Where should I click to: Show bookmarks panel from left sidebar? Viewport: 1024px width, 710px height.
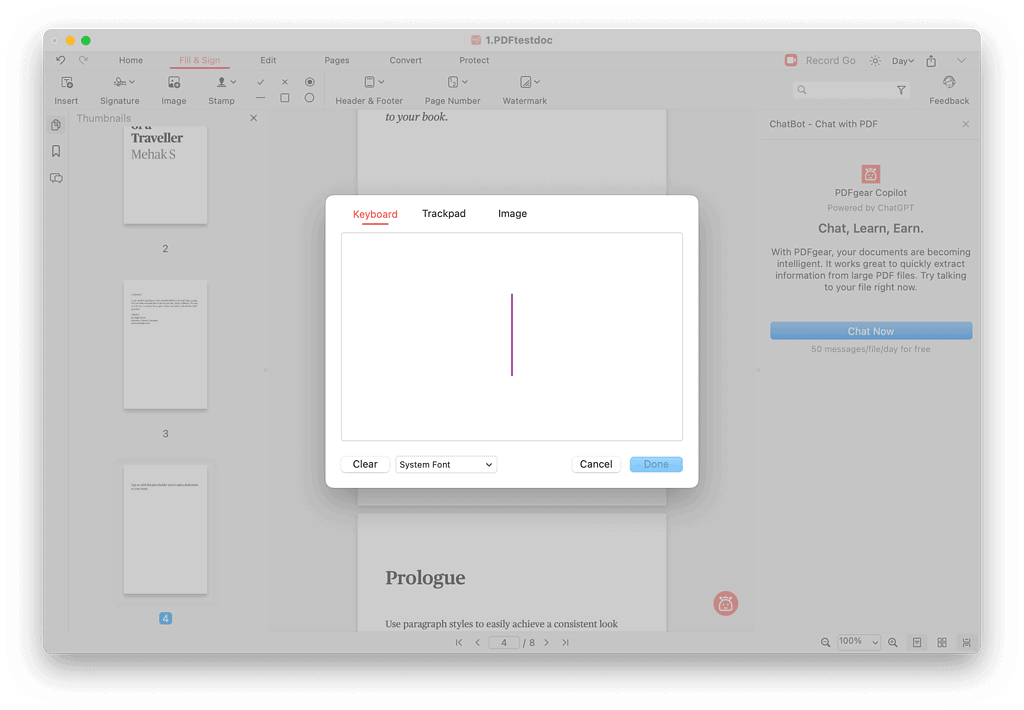point(56,151)
